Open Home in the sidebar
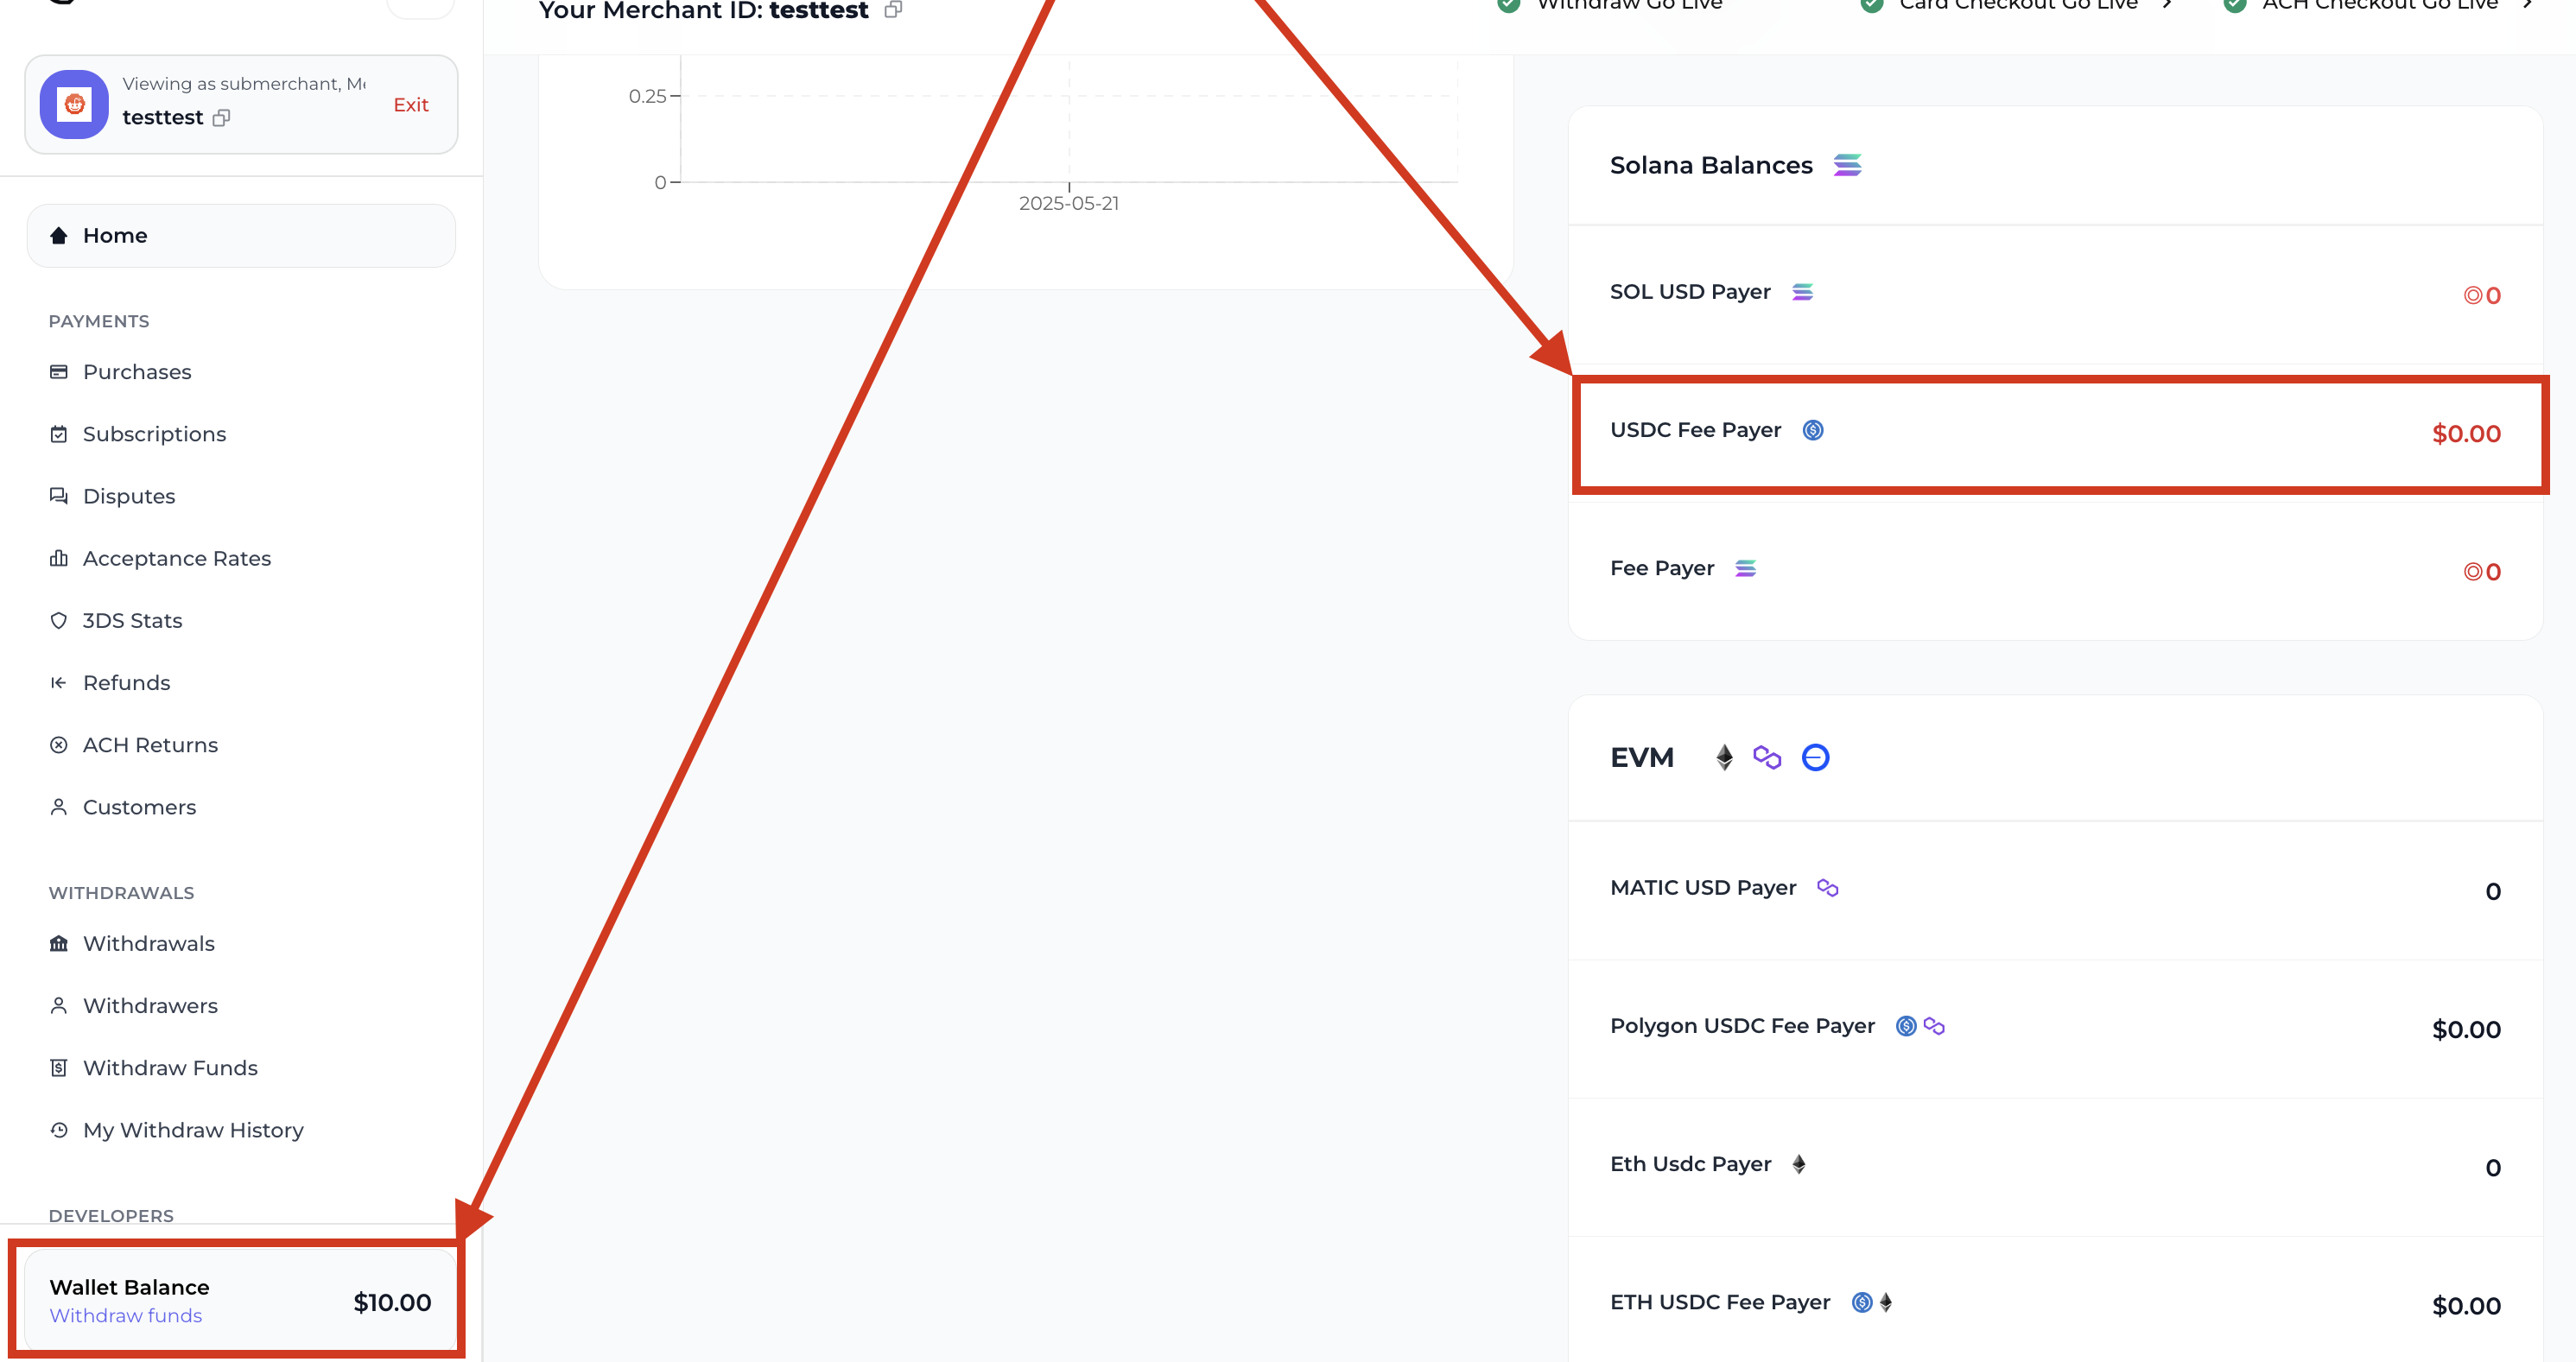The width and height of the screenshot is (2576, 1362). (x=115, y=236)
